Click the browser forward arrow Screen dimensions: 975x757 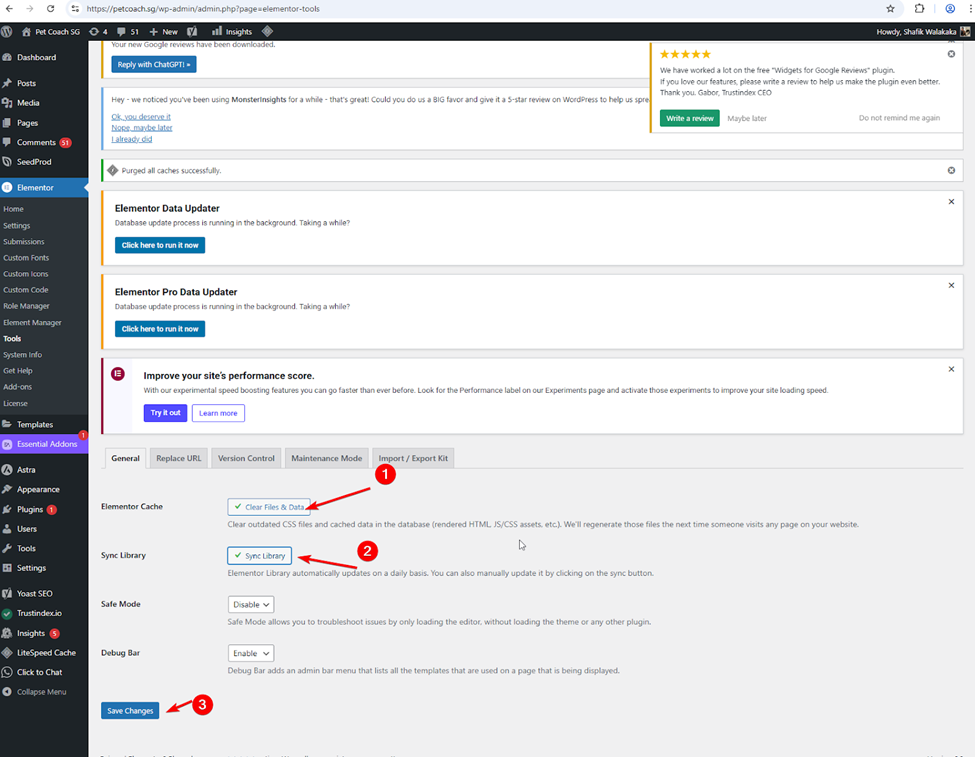point(29,9)
